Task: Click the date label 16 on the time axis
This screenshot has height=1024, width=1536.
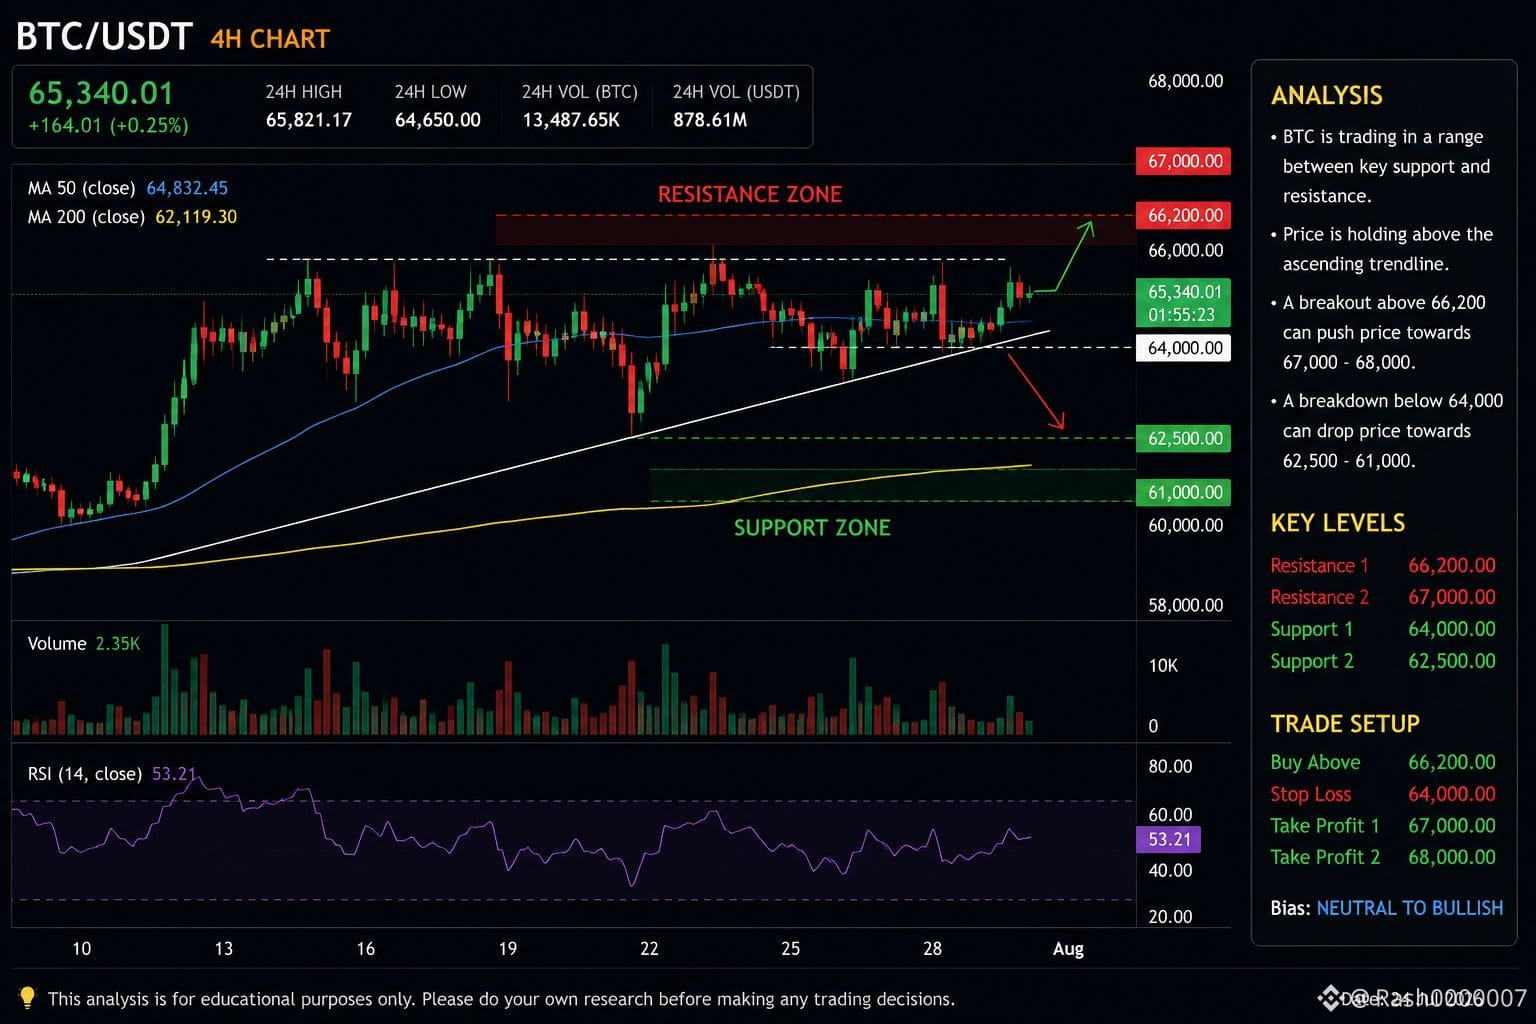Action: 365,949
